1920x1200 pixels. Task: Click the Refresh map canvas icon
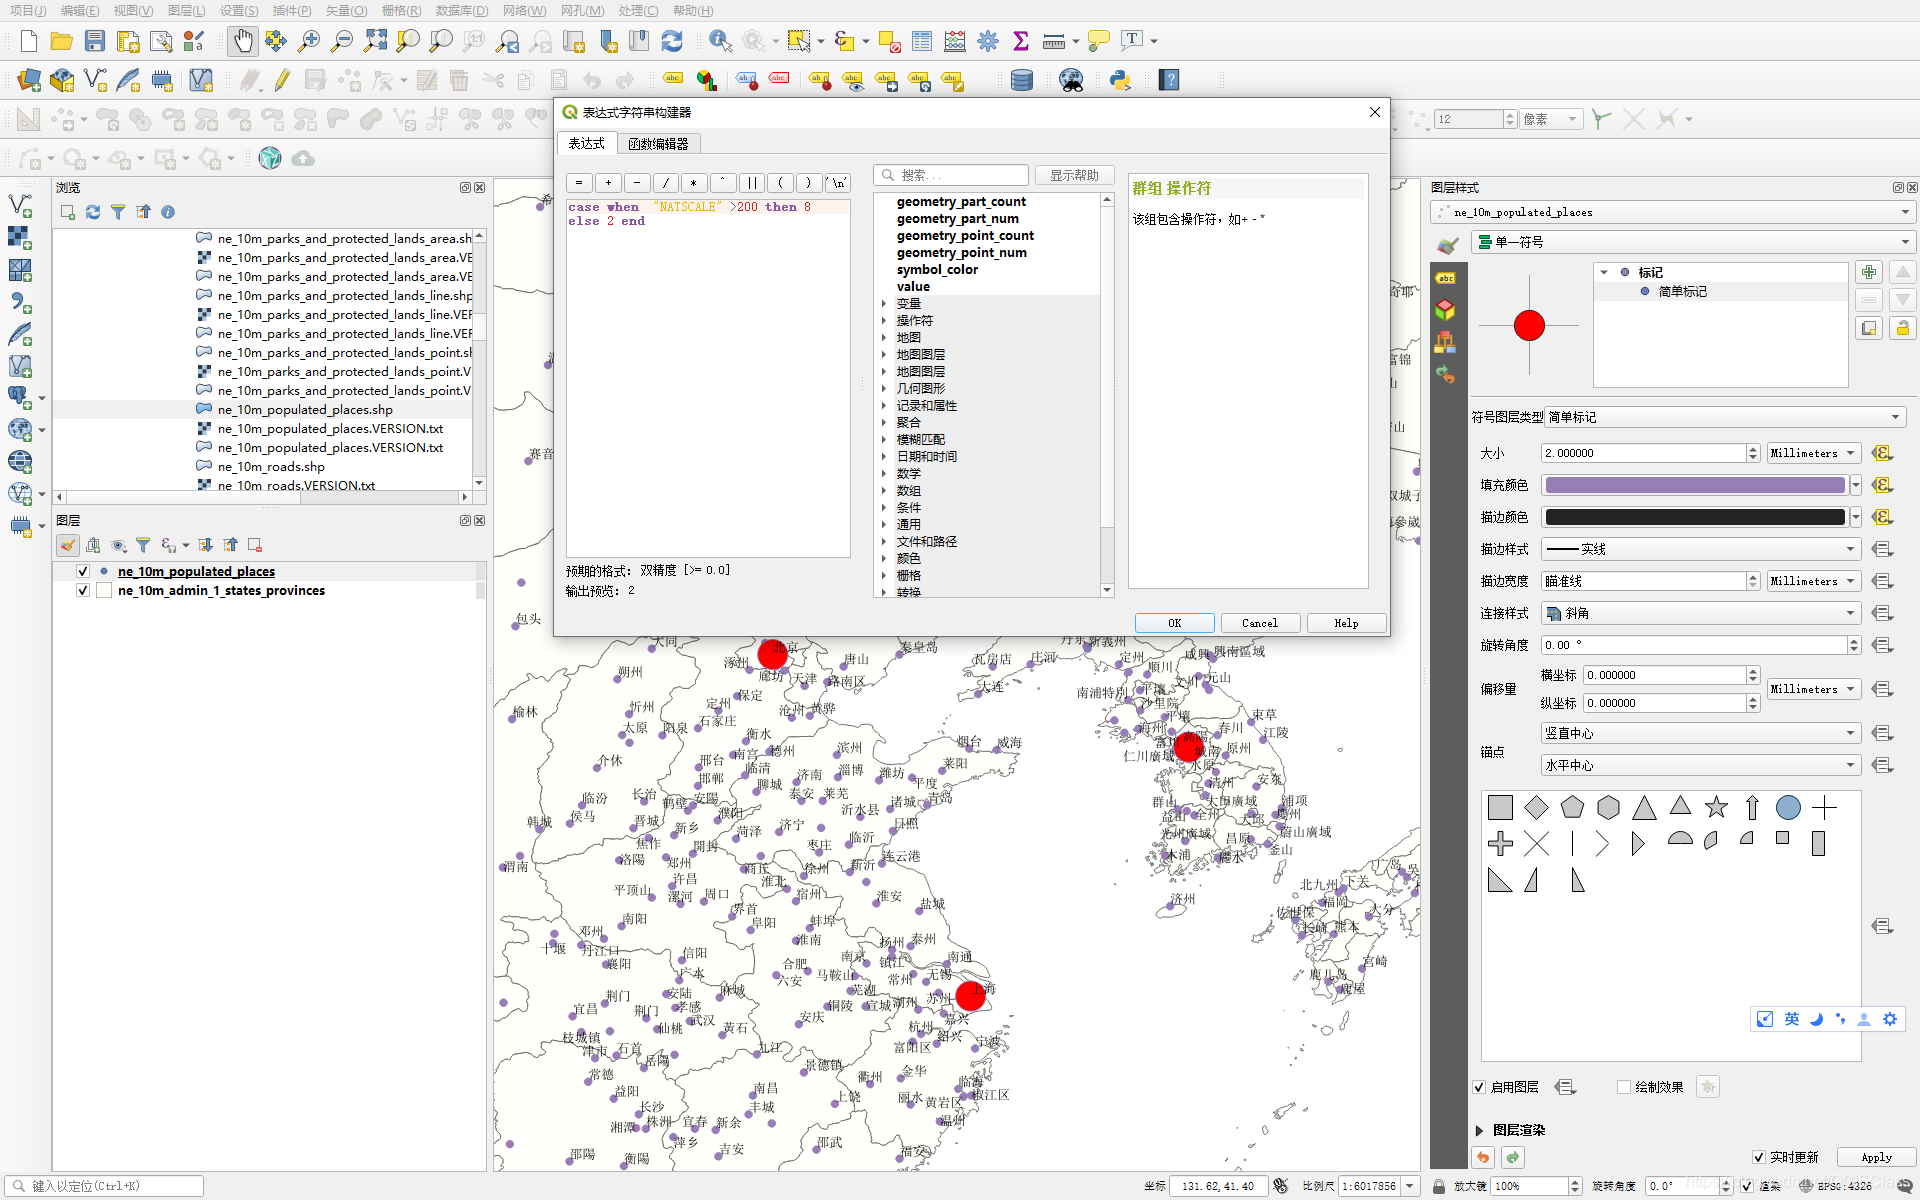tap(672, 41)
